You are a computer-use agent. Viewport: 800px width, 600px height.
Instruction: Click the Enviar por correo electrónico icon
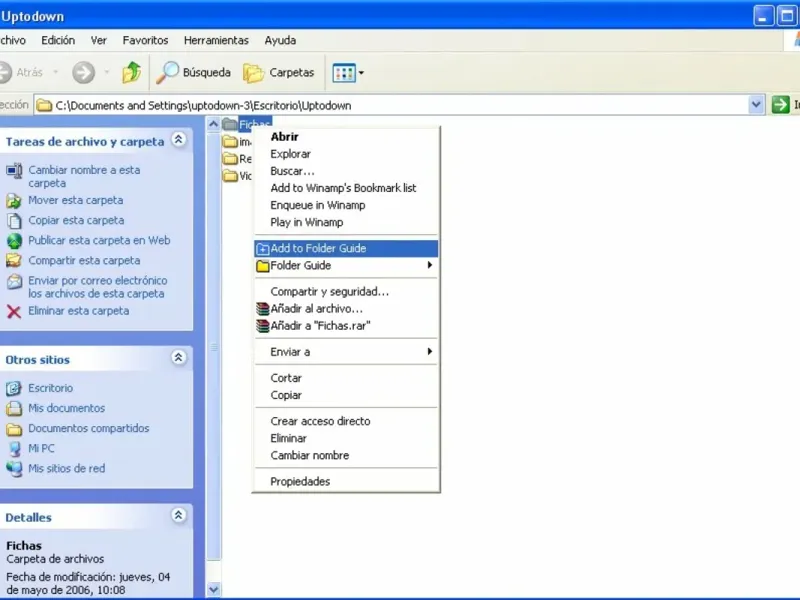(14, 282)
